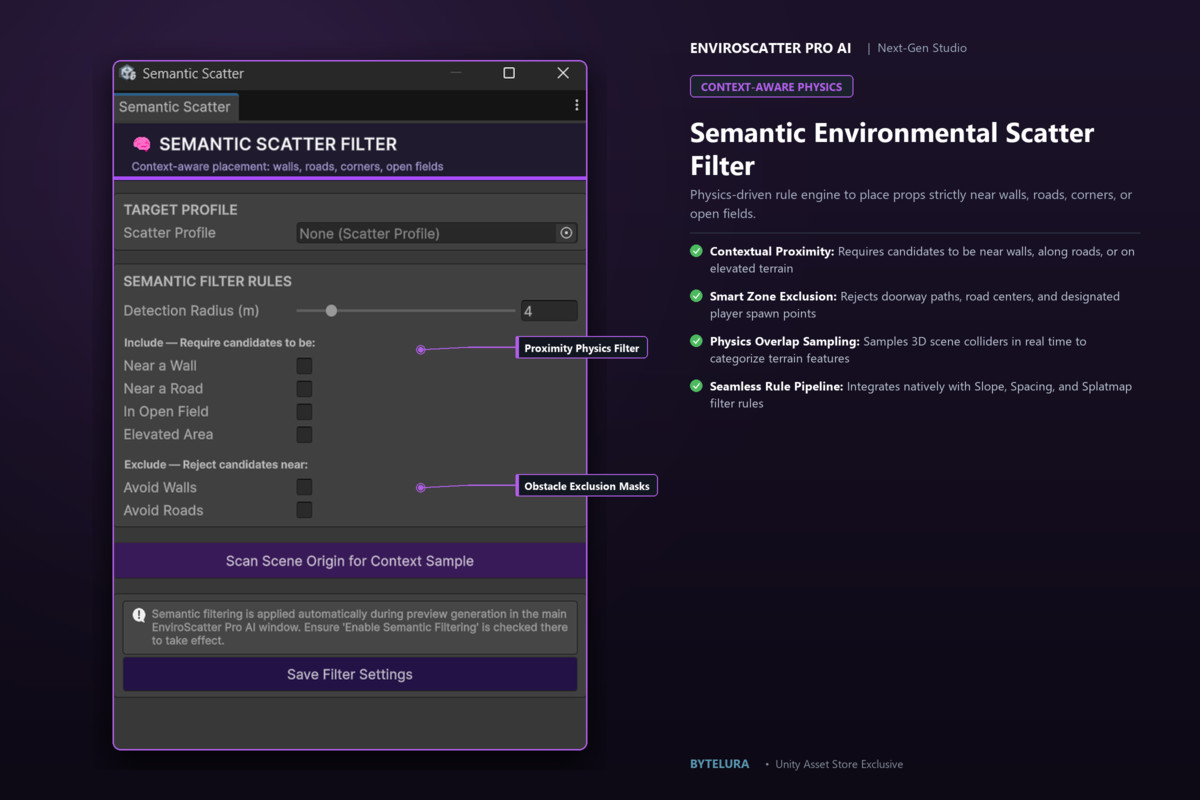Image resolution: width=1200 pixels, height=800 pixels.
Task: Click the 'Exclude — Reject candidates near:' text
Action: coord(216,465)
